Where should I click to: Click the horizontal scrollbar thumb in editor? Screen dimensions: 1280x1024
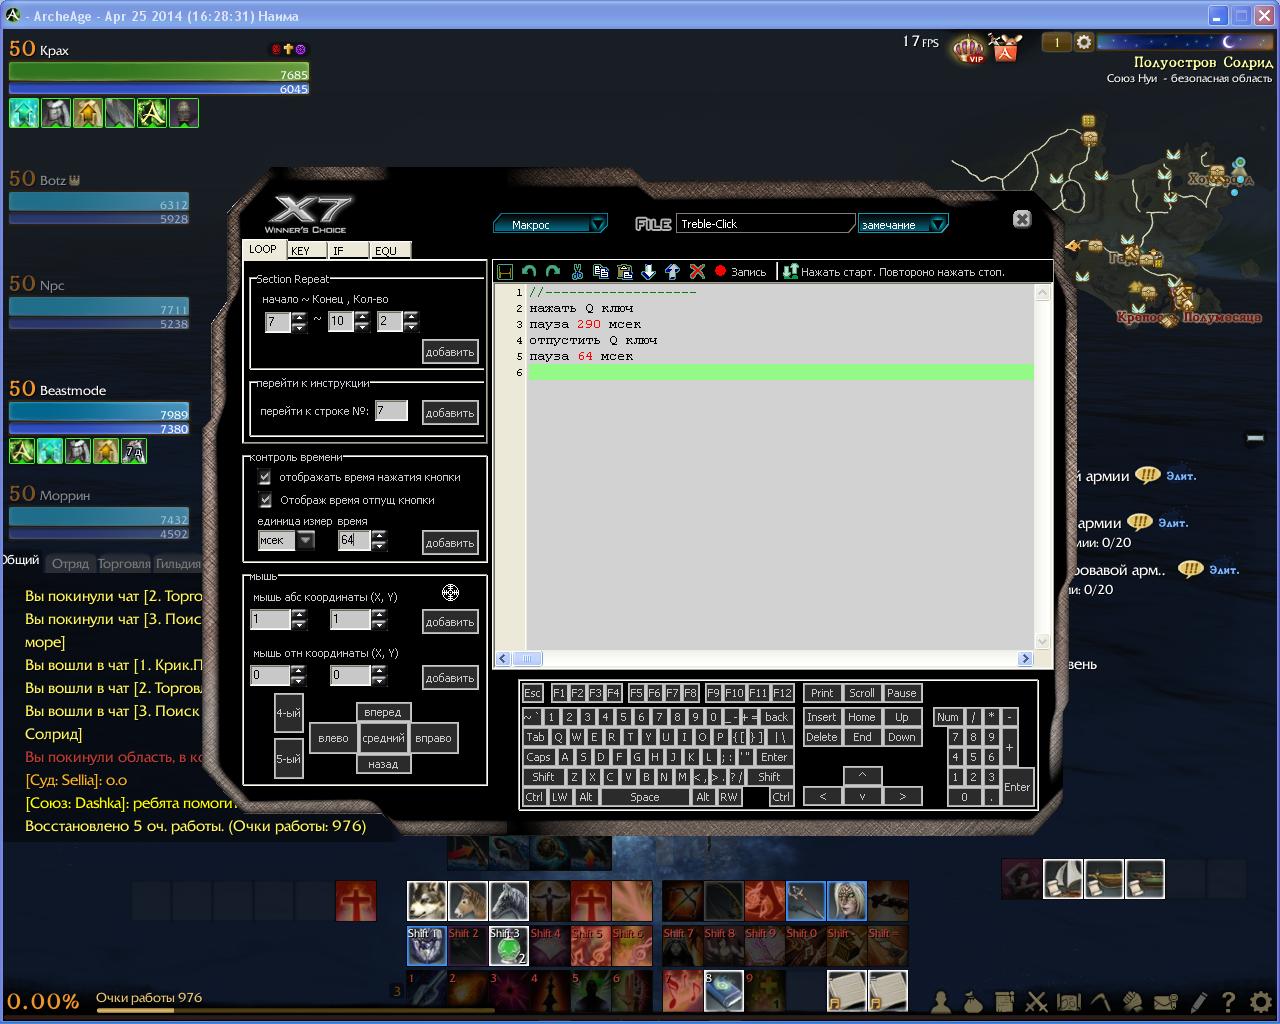point(528,658)
